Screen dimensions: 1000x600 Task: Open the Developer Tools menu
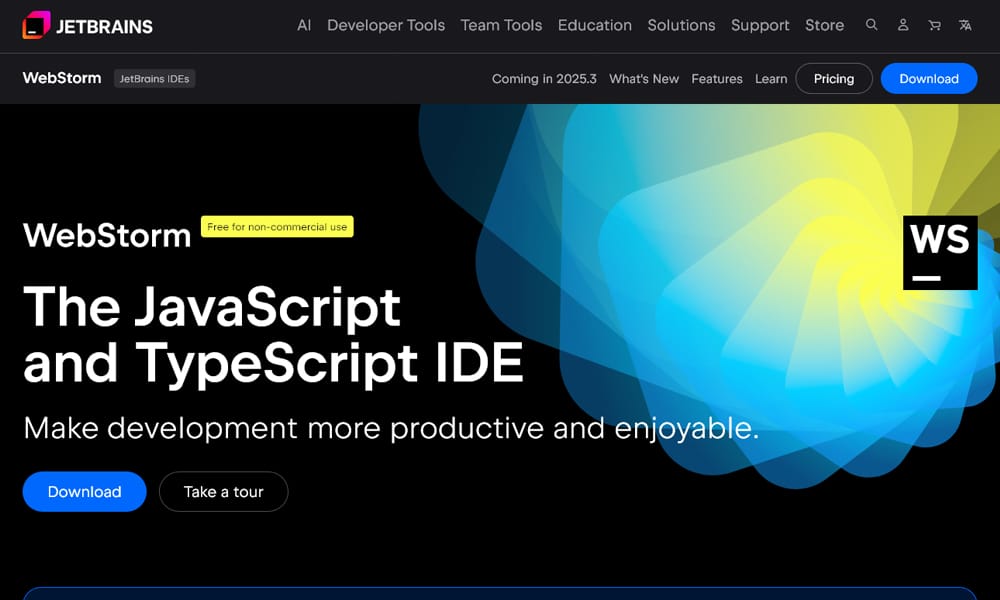(386, 25)
